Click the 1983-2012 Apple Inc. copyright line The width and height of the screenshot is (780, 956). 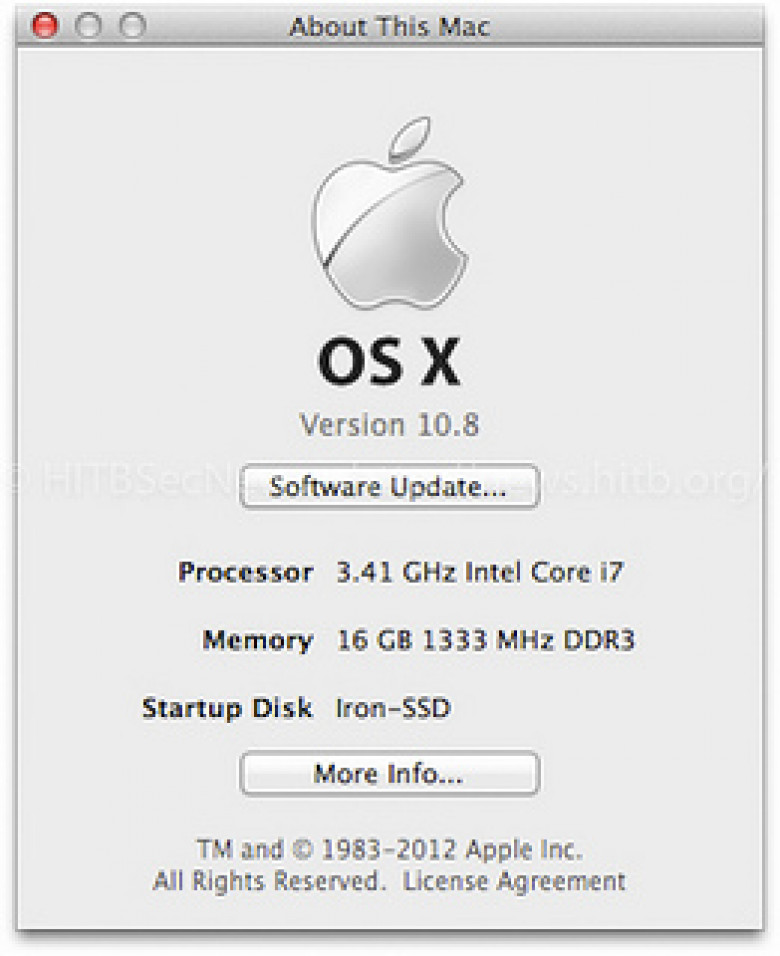click(x=390, y=850)
